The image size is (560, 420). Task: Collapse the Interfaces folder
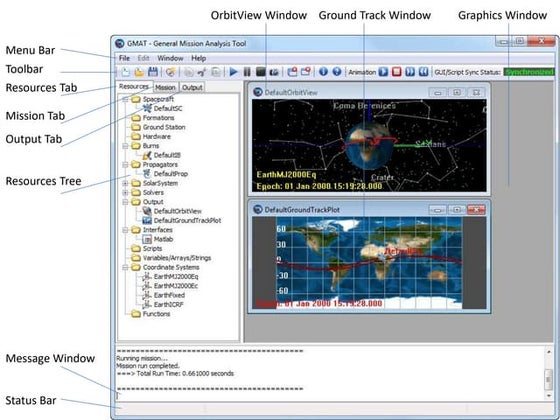(x=125, y=230)
